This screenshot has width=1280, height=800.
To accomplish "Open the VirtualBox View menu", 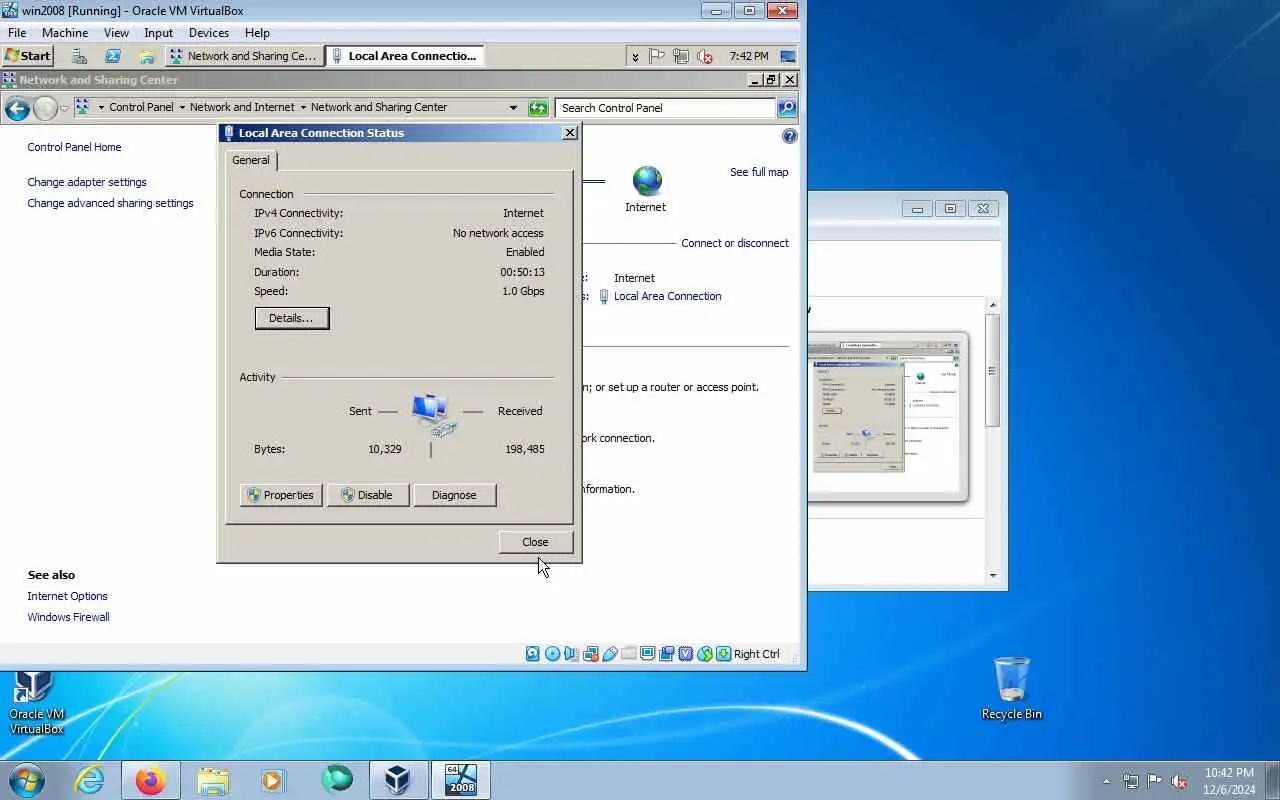I will coord(116,33).
